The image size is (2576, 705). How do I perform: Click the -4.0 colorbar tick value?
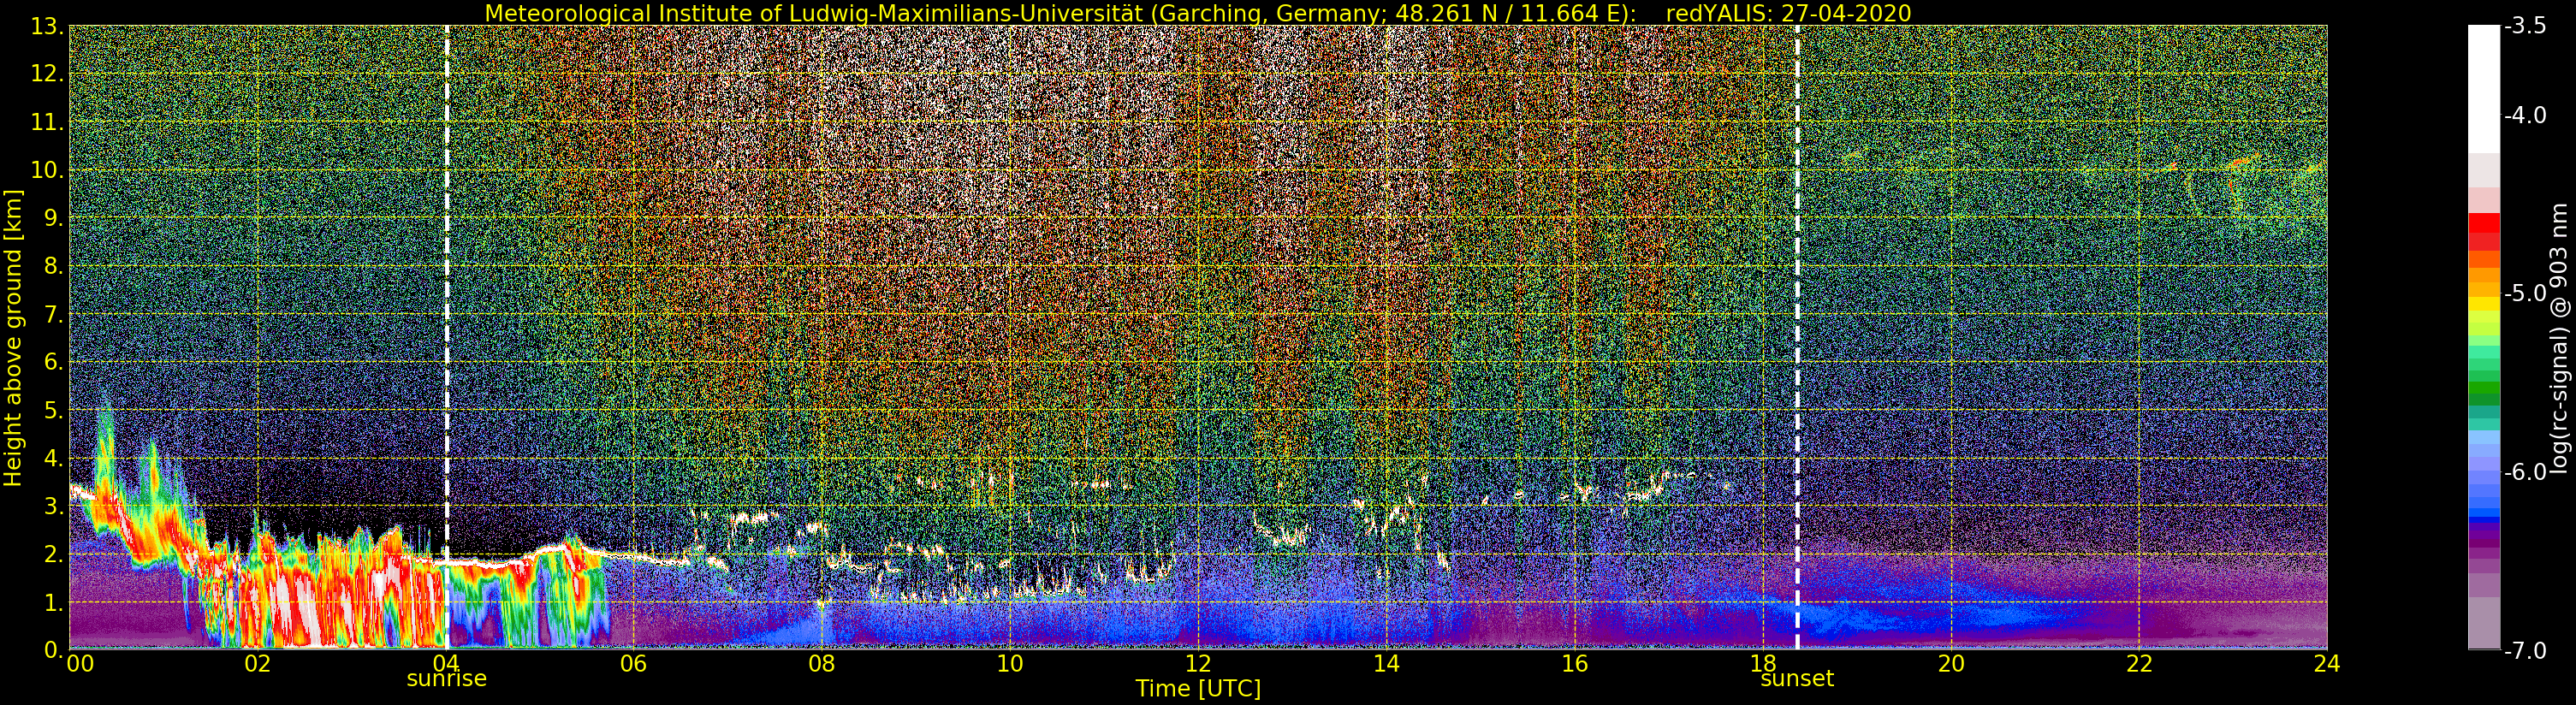[x=2525, y=116]
